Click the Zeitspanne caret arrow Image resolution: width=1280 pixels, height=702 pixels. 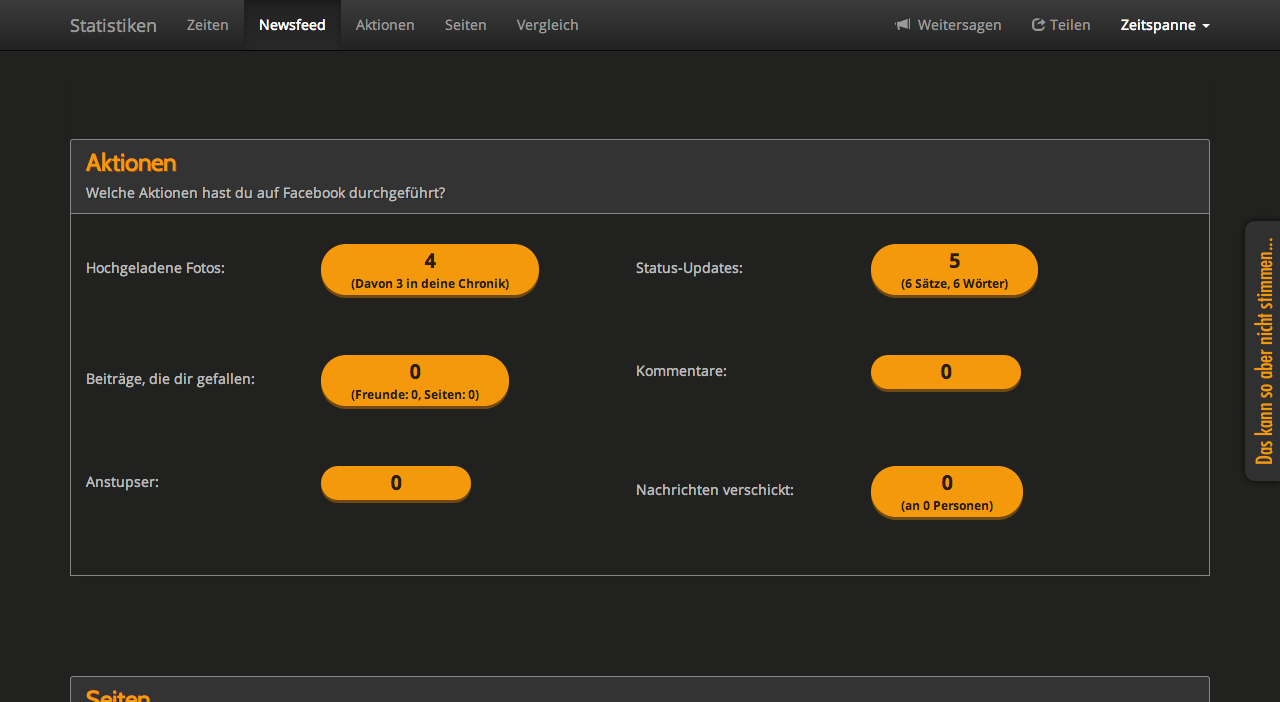1206,26
